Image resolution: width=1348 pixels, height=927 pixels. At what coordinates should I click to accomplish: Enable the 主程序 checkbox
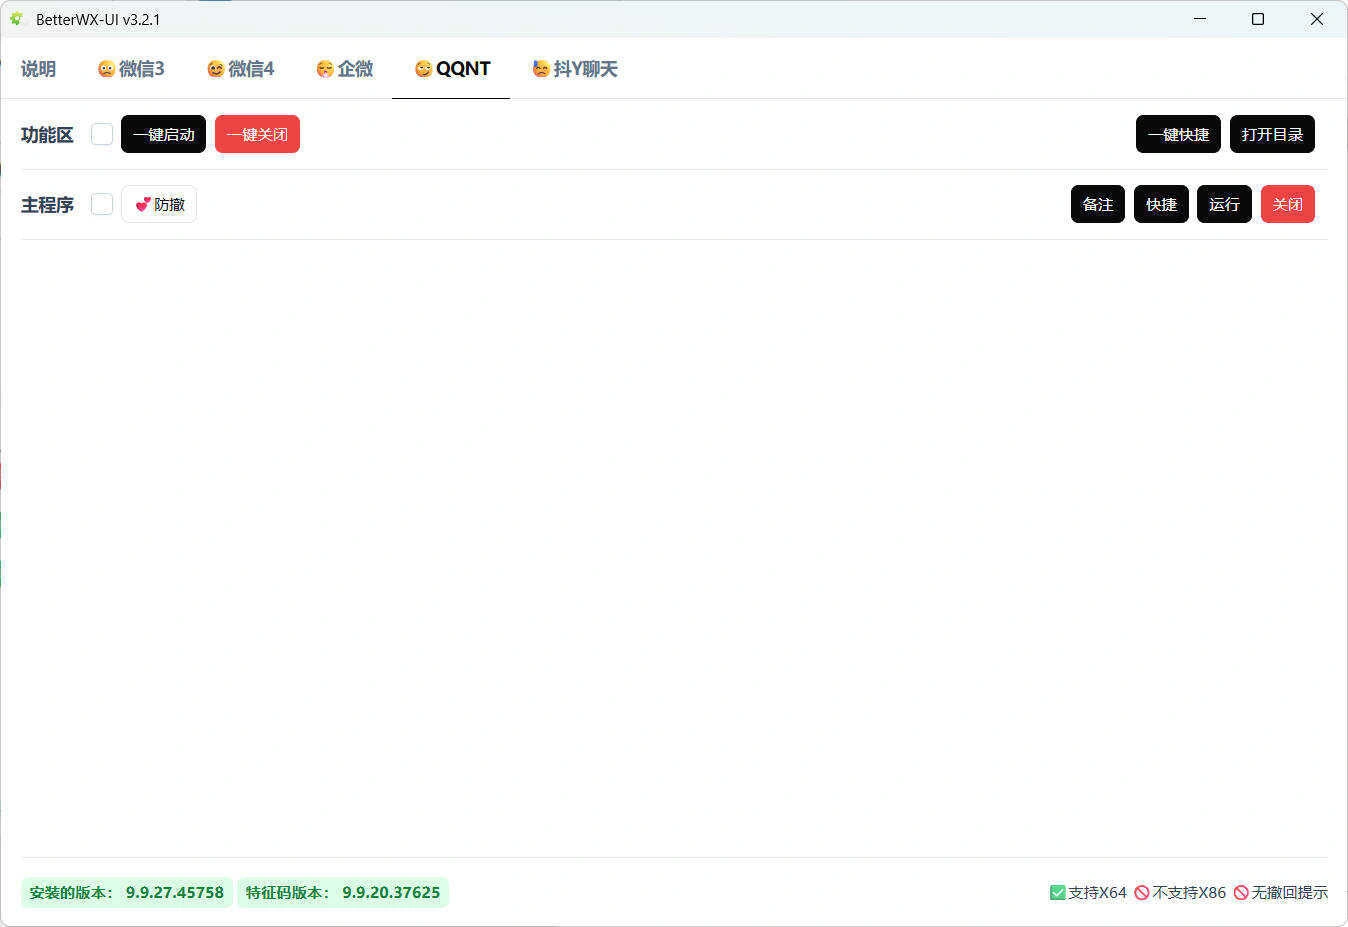101,203
